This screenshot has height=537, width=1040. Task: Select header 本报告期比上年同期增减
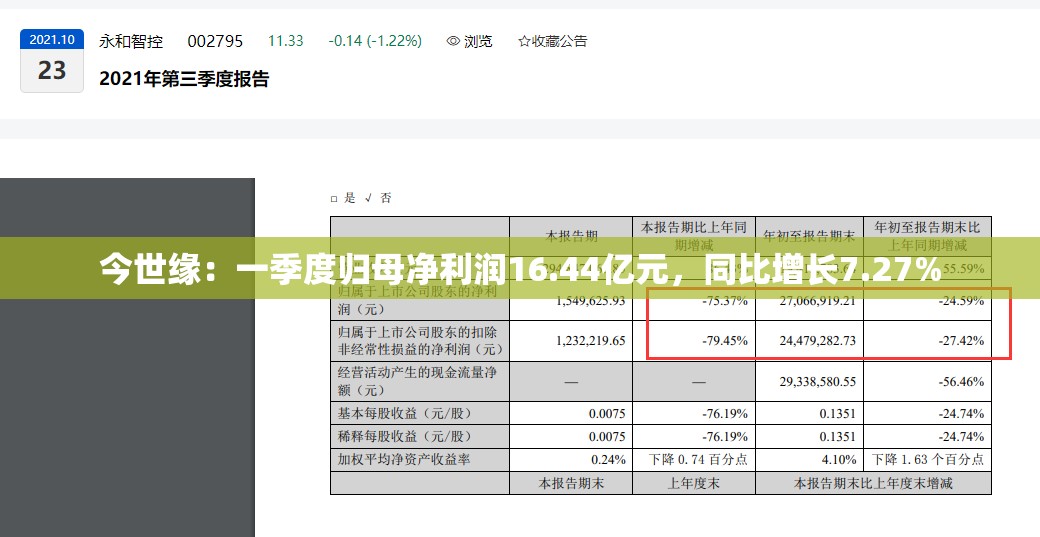pyautogui.click(x=694, y=236)
